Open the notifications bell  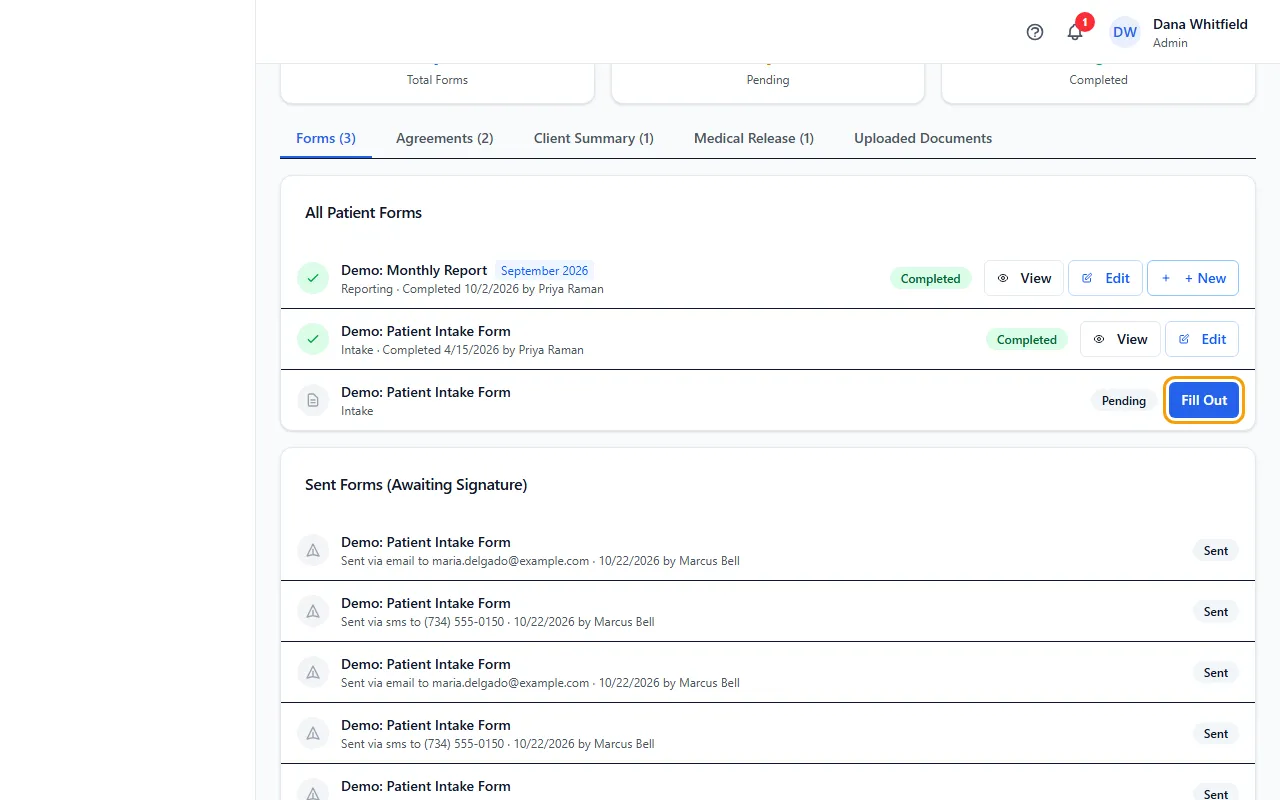1075,32
